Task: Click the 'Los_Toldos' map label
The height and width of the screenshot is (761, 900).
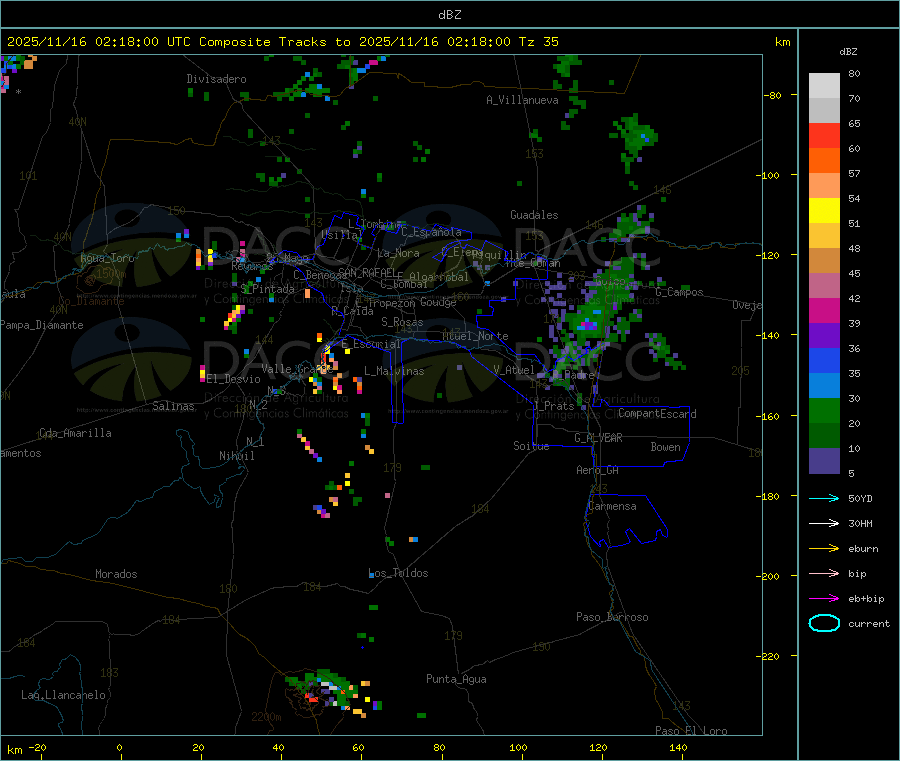Action: coord(398,573)
